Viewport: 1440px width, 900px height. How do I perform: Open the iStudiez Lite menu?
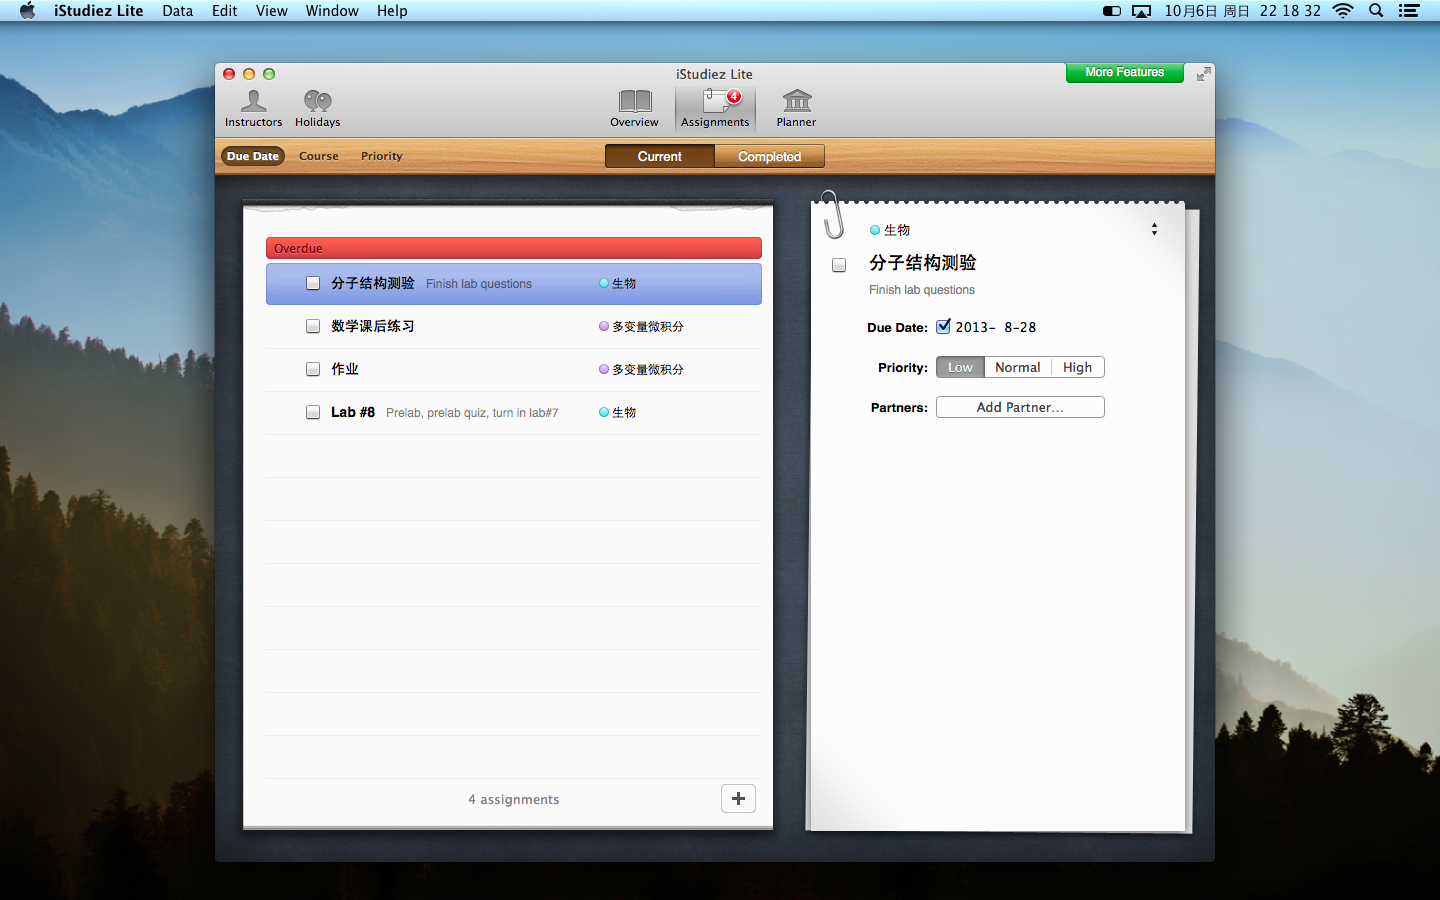[98, 11]
